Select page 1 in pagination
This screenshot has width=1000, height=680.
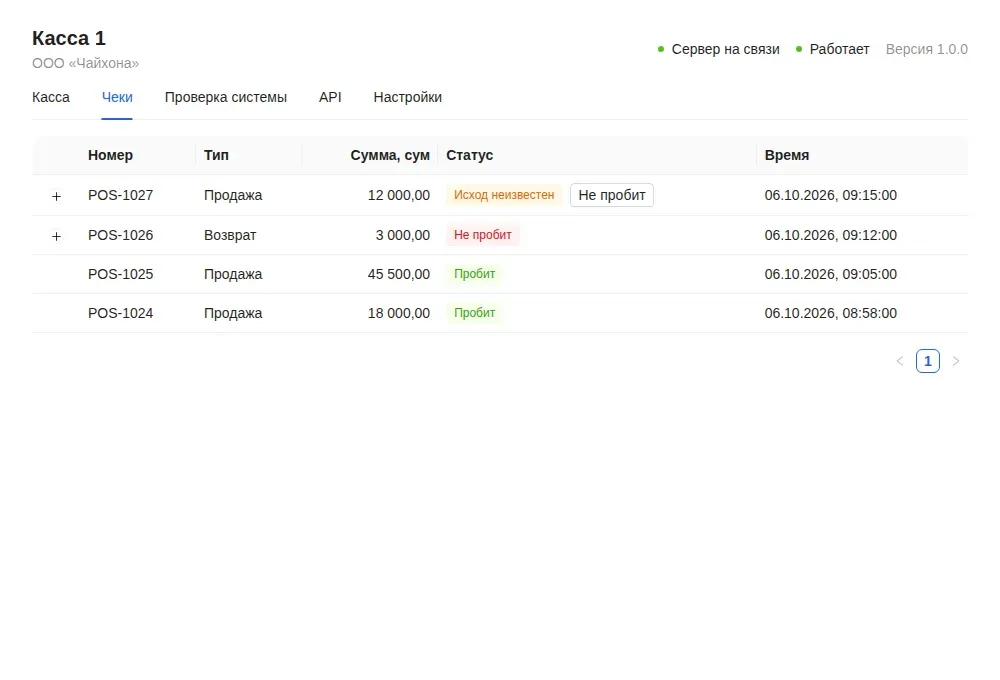928,361
